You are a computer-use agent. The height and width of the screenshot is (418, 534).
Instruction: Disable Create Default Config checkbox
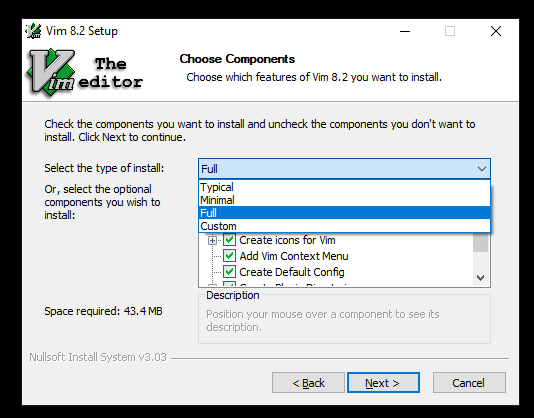pyautogui.click(x=229, y=272)
